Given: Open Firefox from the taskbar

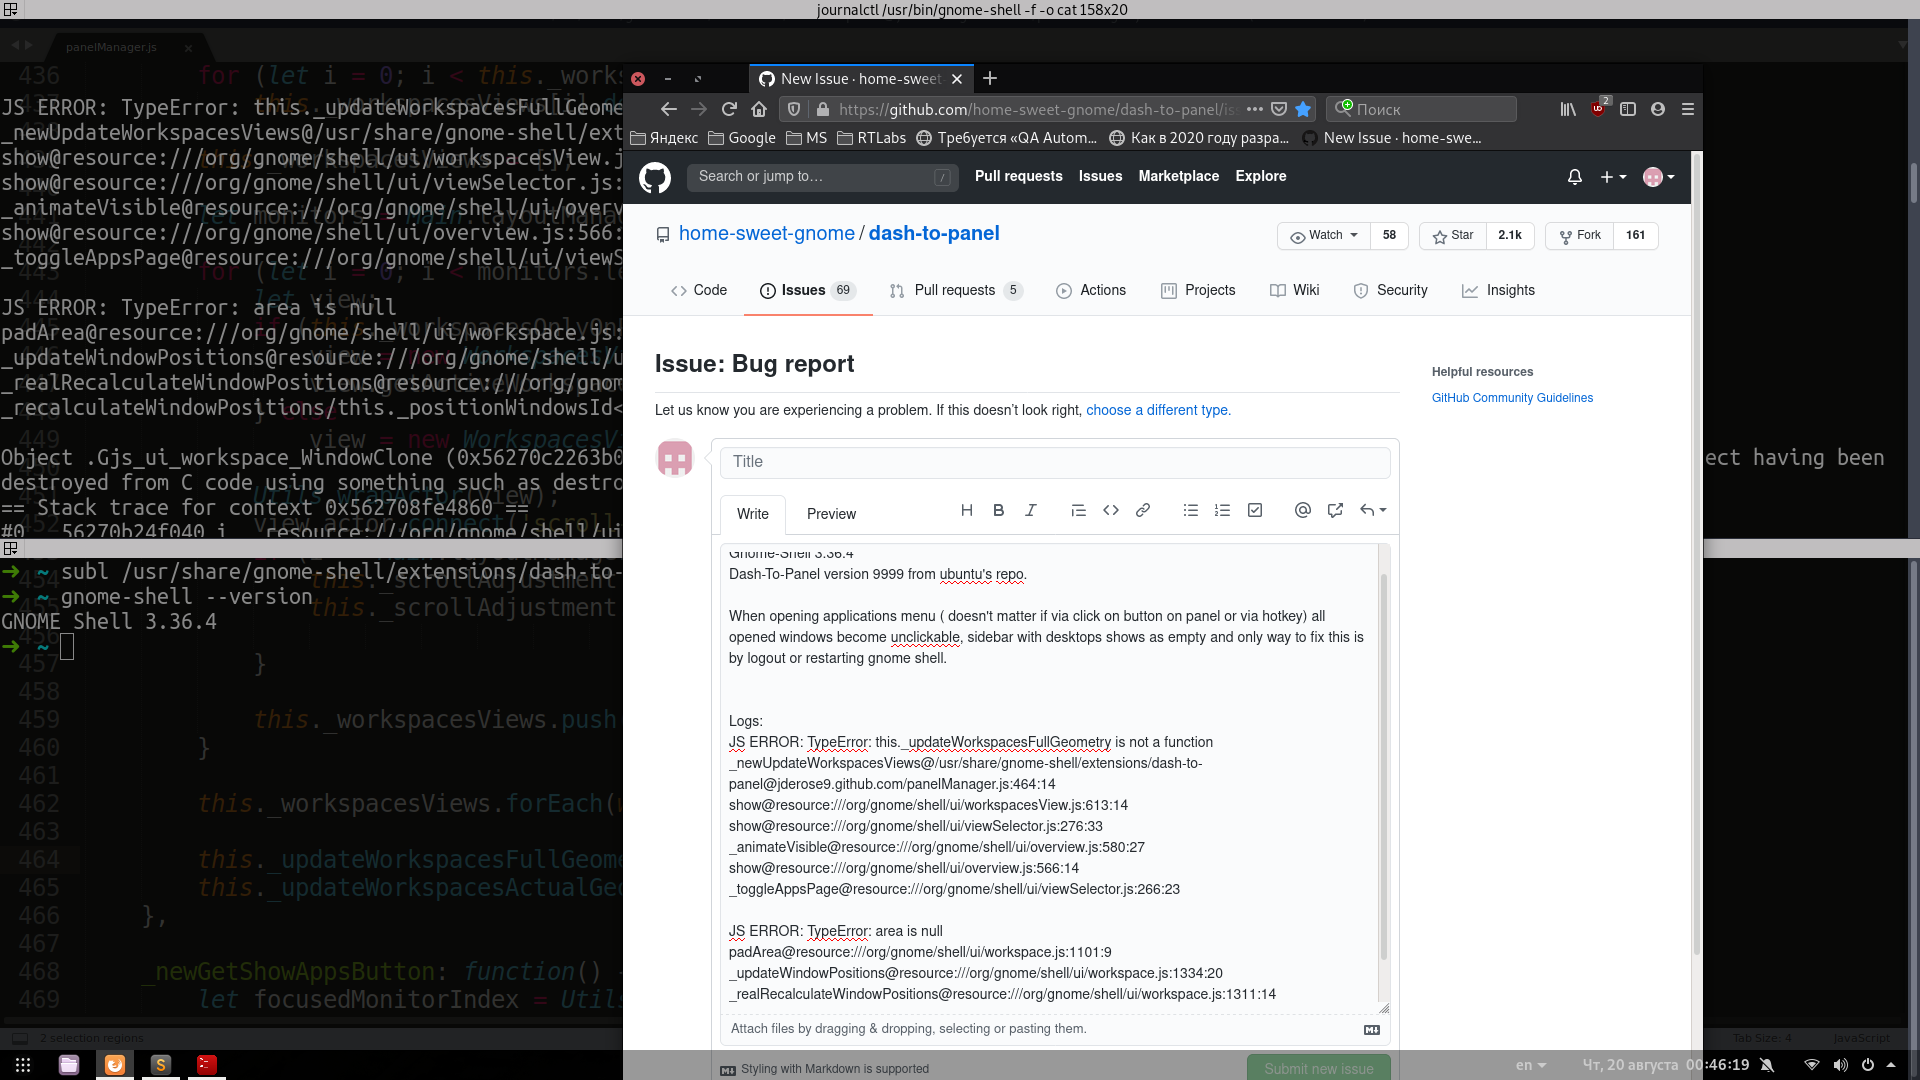Looking at the screenshot, I should [x=115, y=1065].
